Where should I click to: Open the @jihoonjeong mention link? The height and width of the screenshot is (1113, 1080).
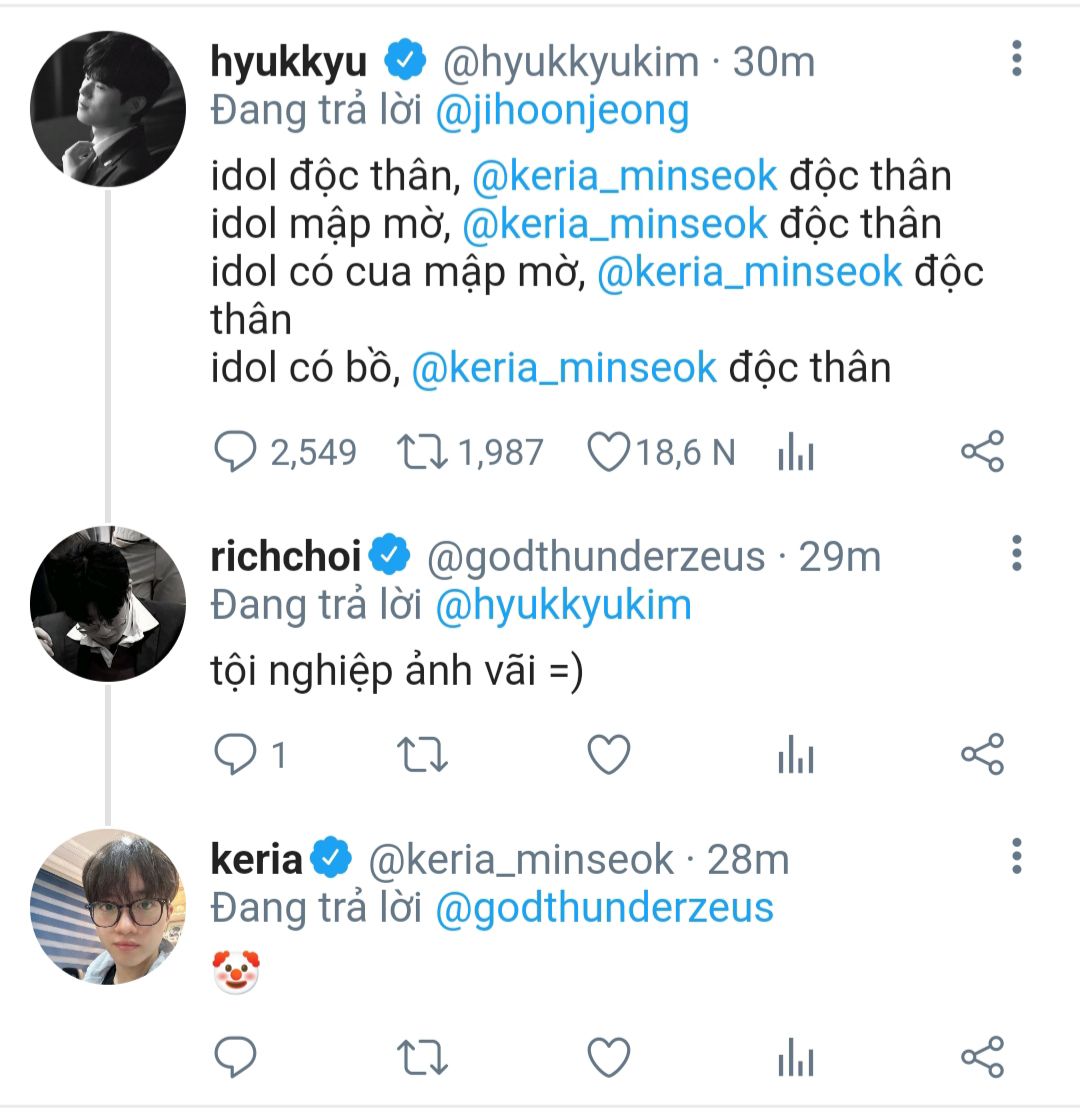tap(562, 111)
